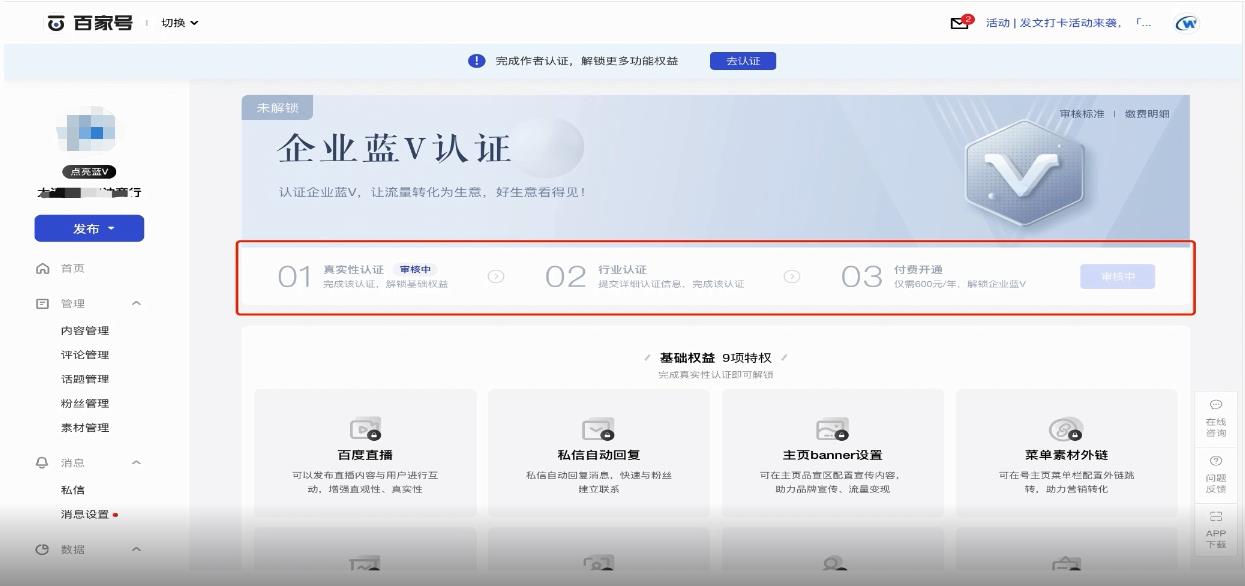
Task: Open the mail notification envelope icon
Action: pyautogui.click(x=960, y=23)
